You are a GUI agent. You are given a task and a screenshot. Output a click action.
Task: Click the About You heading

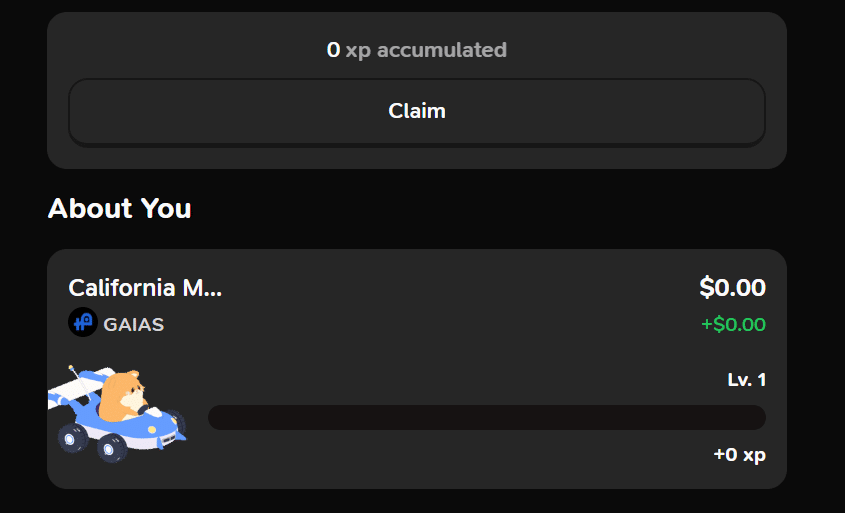[120, 208]
